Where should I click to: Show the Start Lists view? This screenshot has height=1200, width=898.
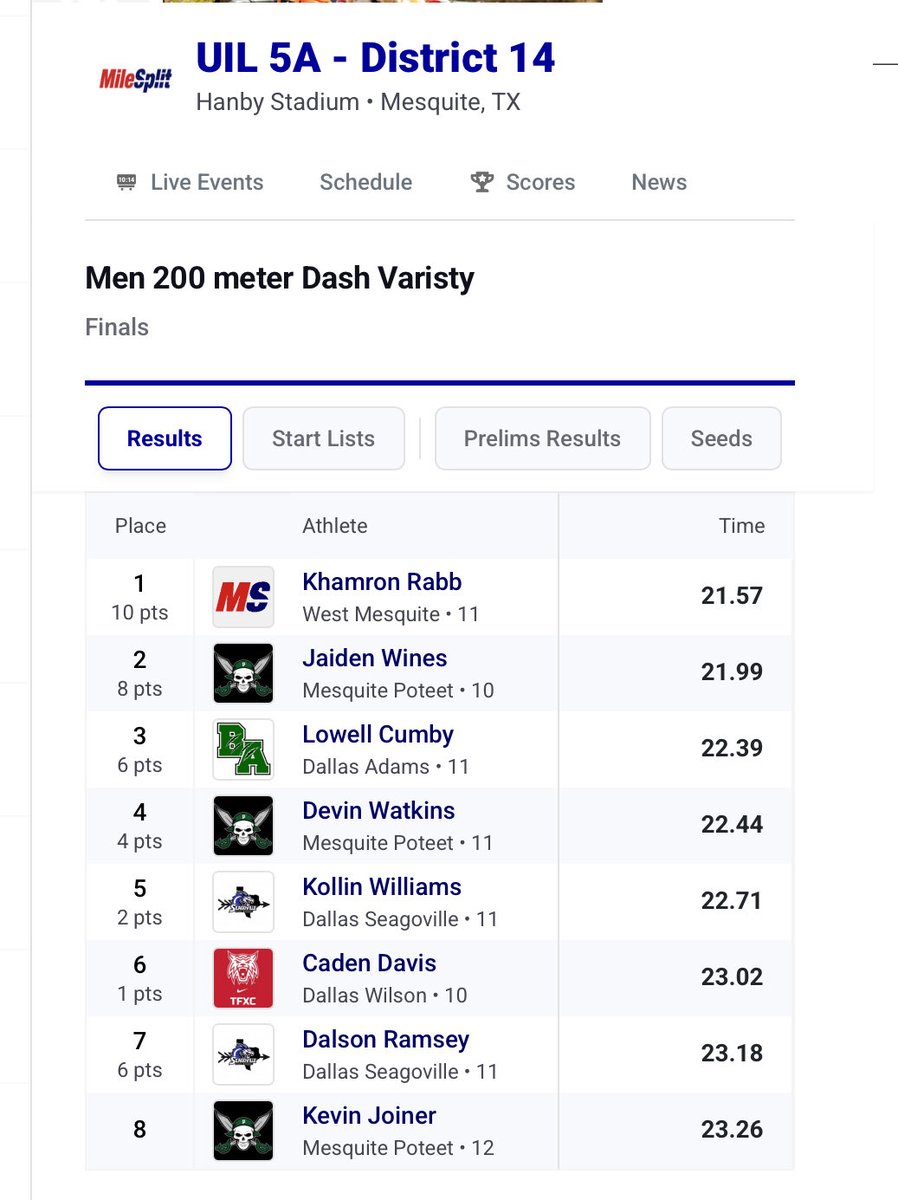[323, 438]
